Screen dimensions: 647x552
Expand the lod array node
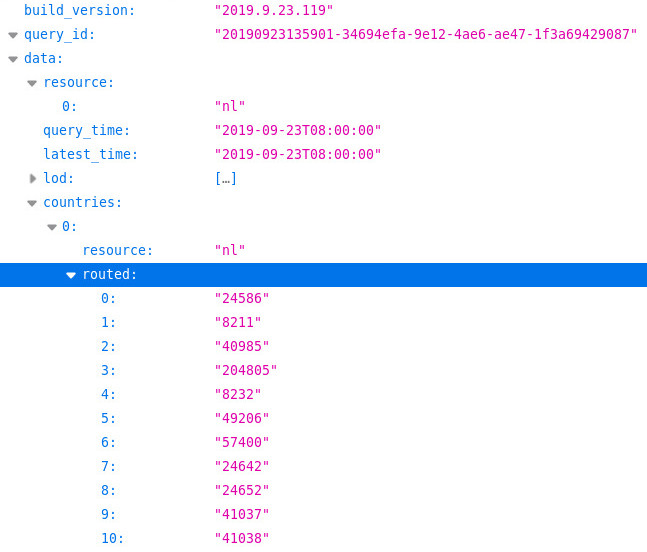(33, 178)
